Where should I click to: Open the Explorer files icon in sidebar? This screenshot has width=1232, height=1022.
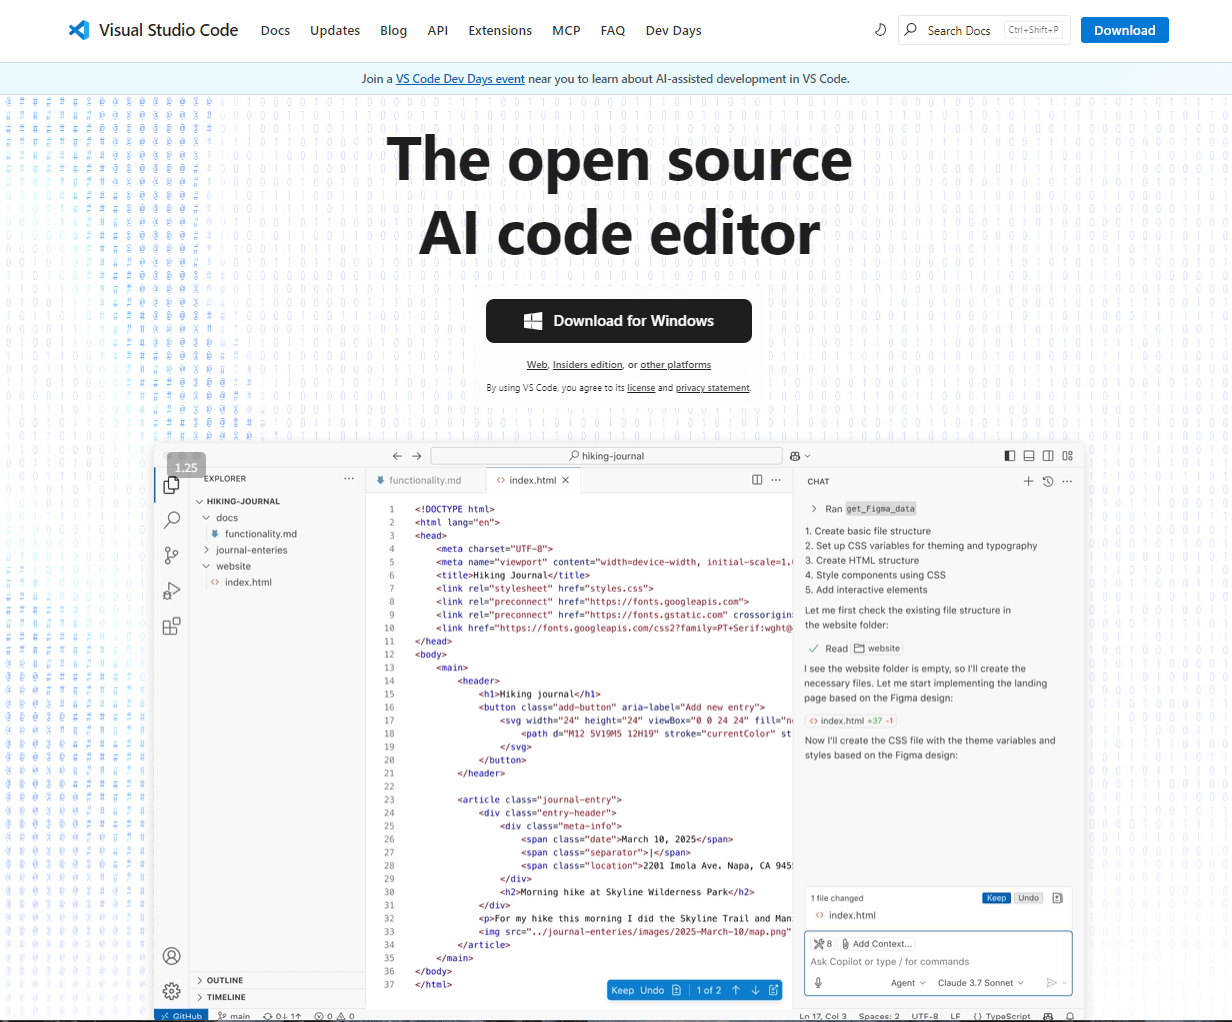172,485
